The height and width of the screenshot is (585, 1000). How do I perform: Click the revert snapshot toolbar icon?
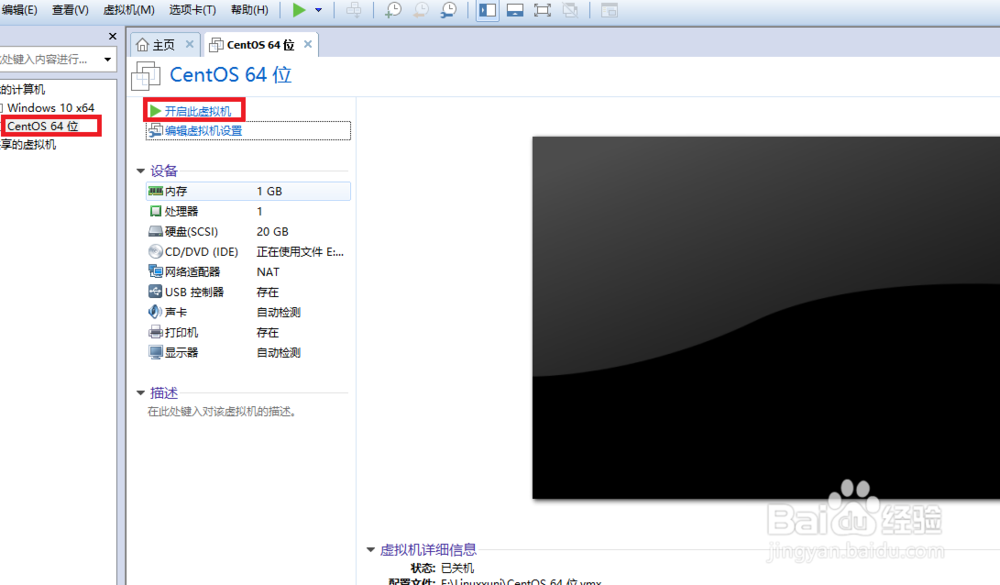421,10
